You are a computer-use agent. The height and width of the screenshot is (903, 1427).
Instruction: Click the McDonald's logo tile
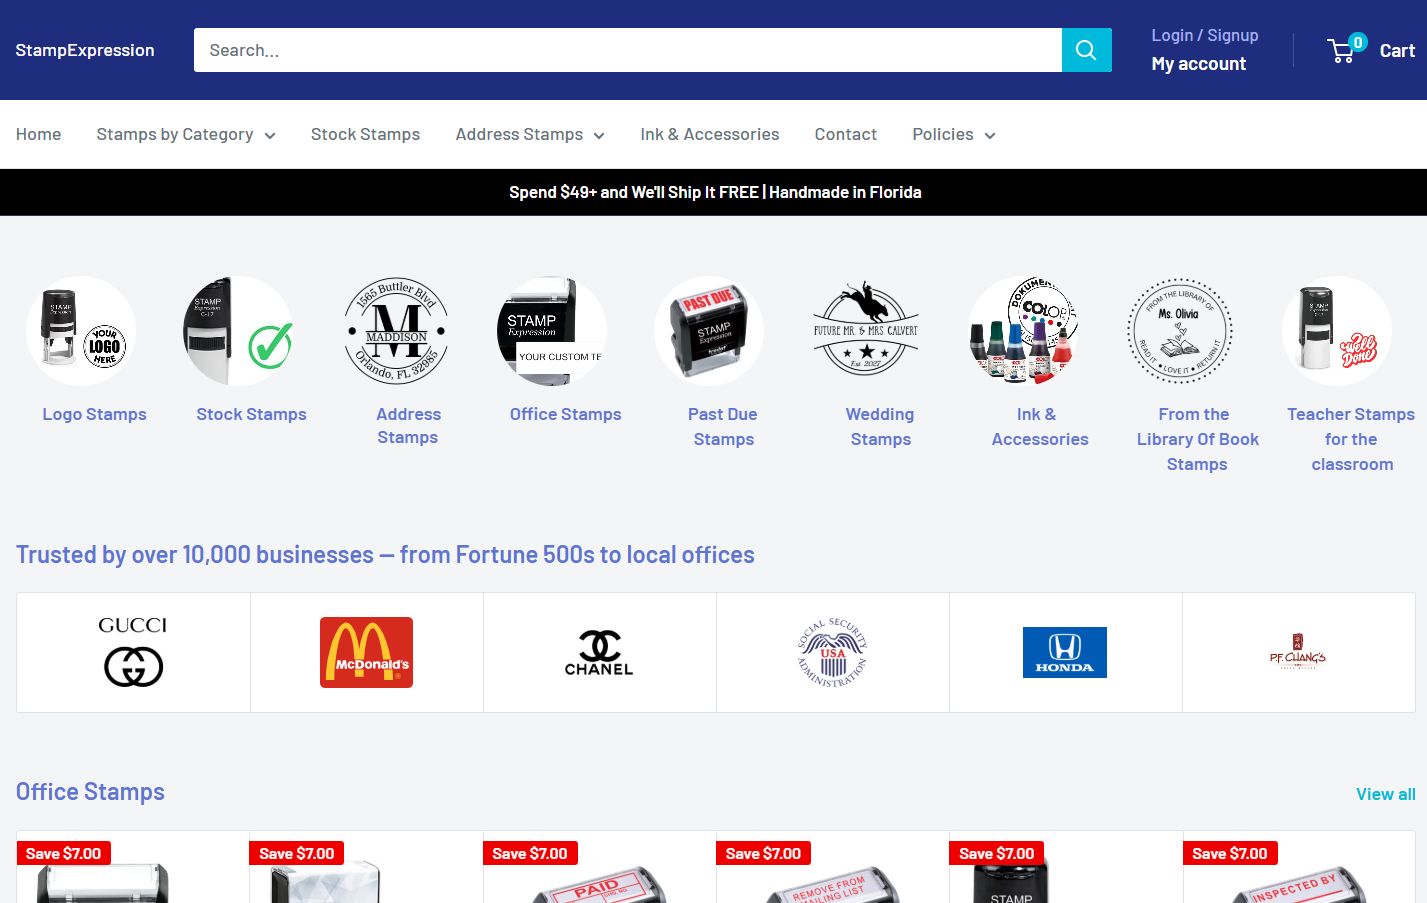pos(366,652)
